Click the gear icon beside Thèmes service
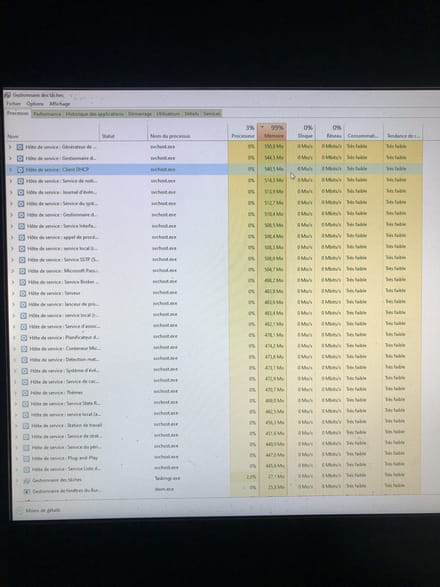 [25, 393]
